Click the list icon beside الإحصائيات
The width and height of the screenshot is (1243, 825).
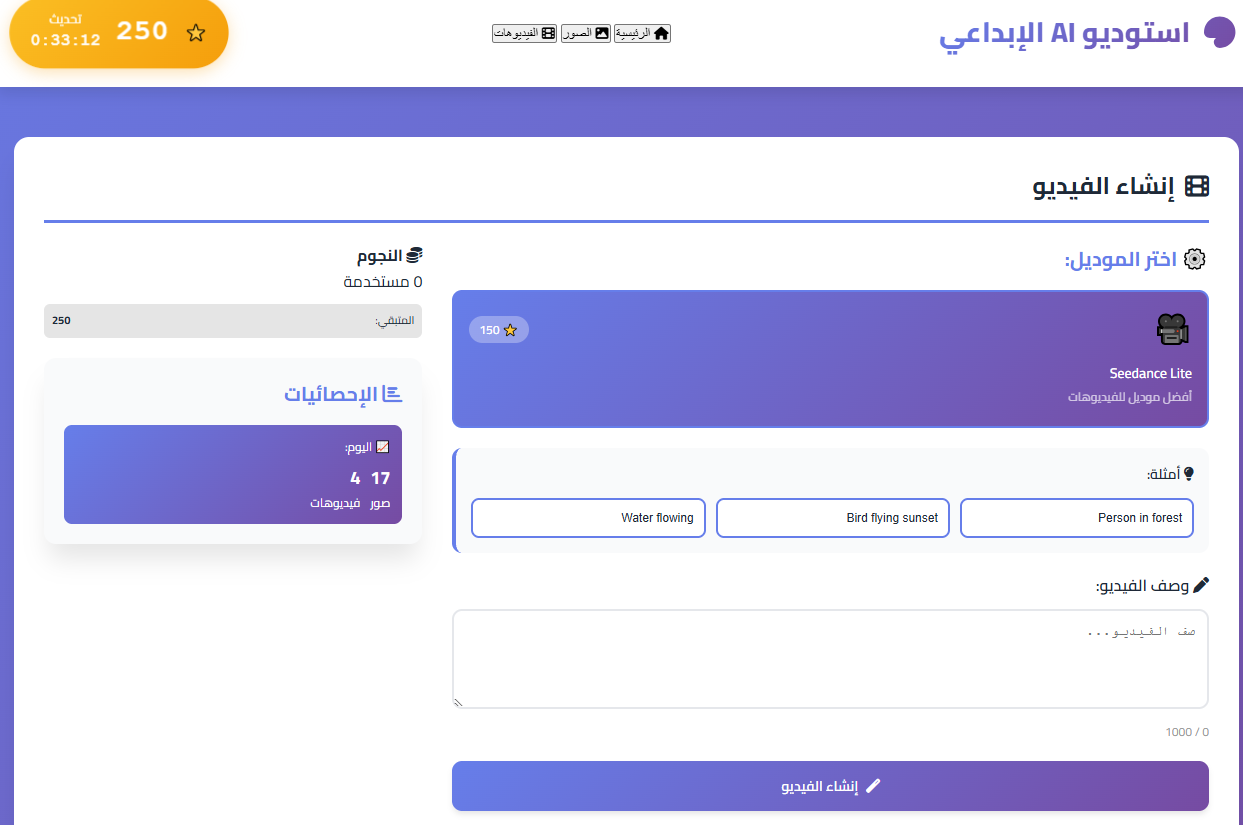393,394
